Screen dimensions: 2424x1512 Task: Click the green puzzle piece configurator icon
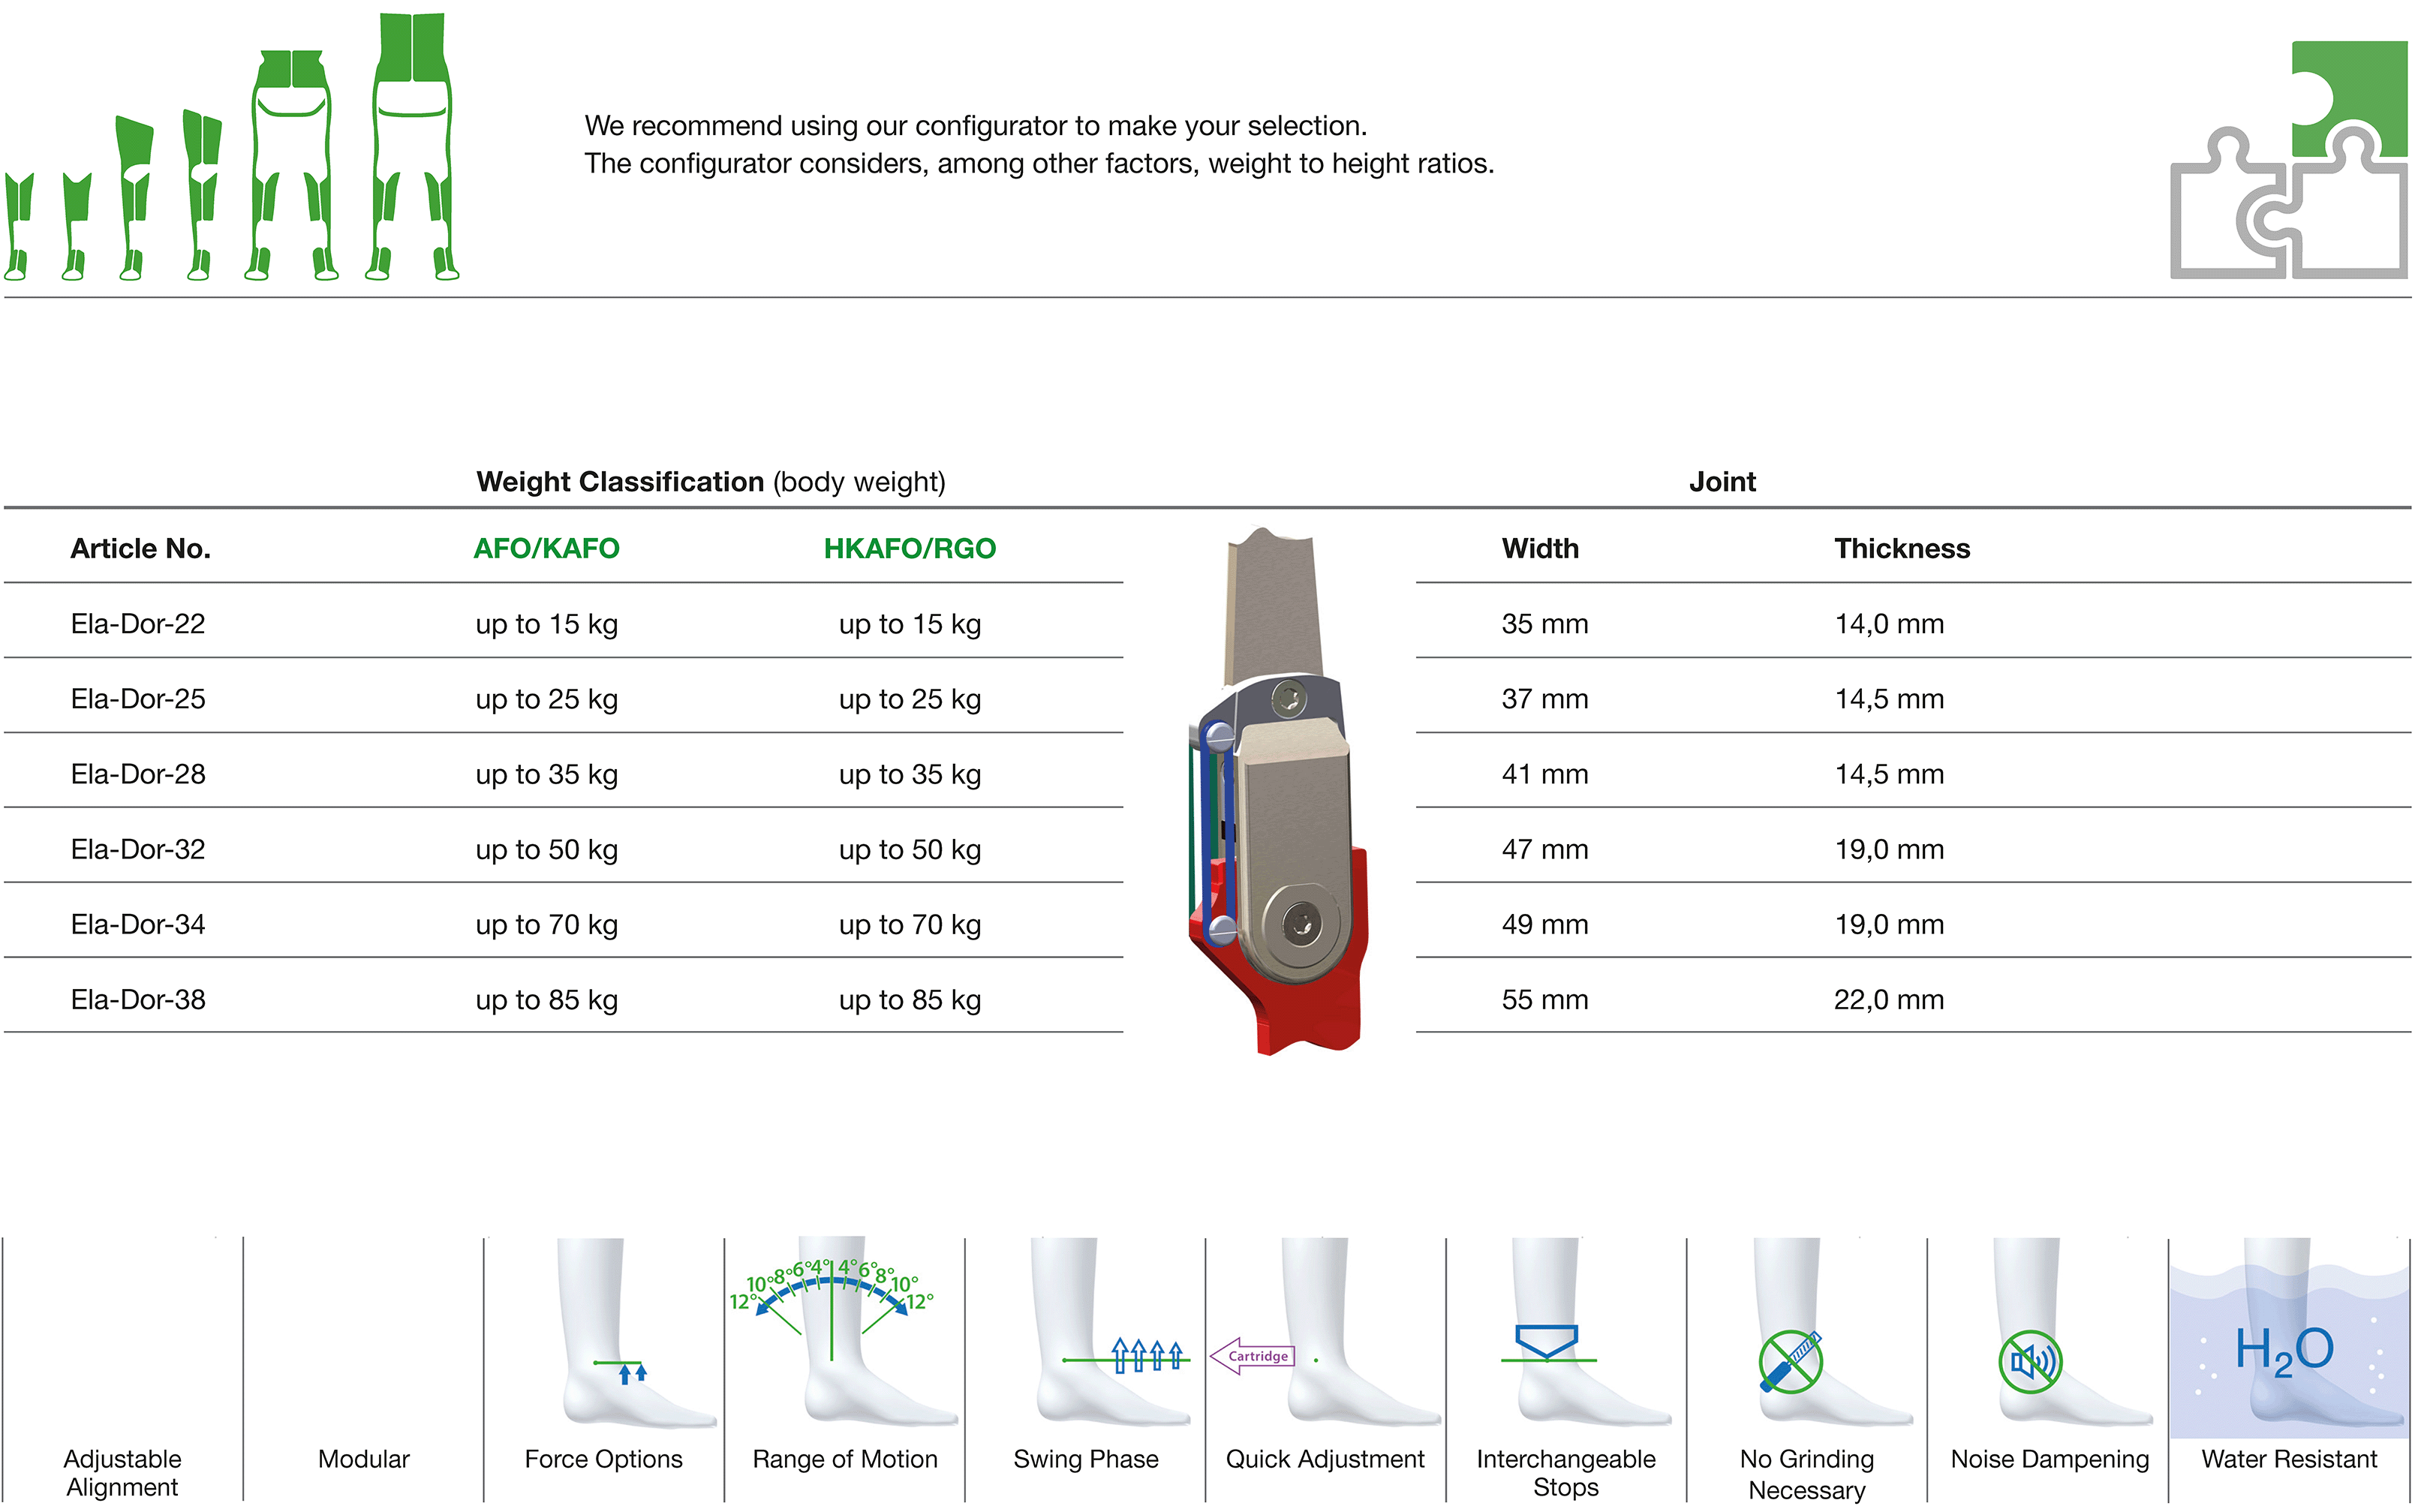2288,160
